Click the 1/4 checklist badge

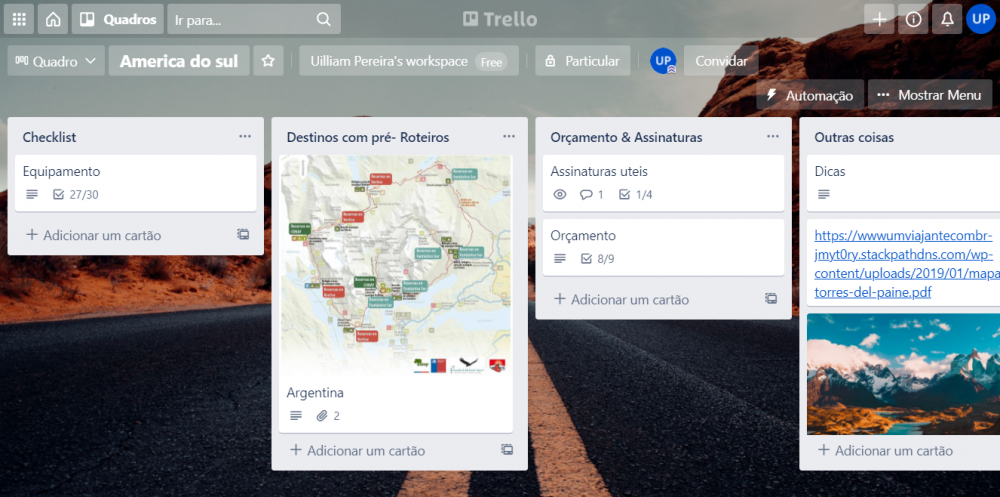tap(636, 195)
